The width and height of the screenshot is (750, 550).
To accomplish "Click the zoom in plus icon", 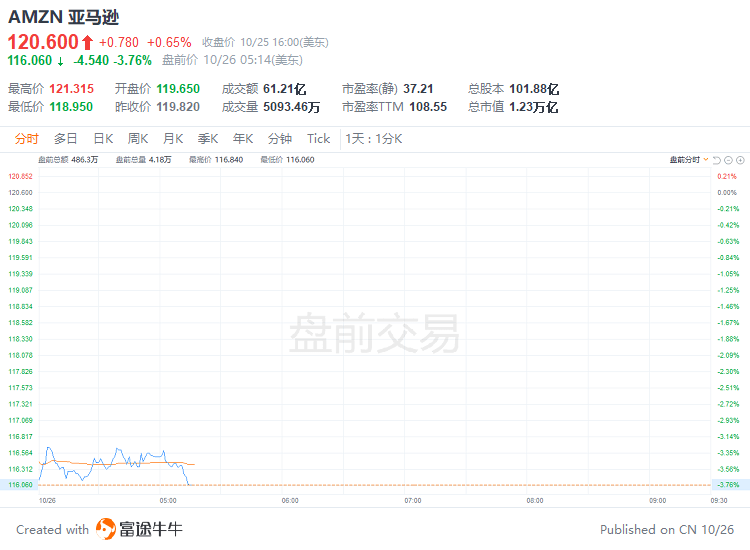I will click(x=740, y=160).
